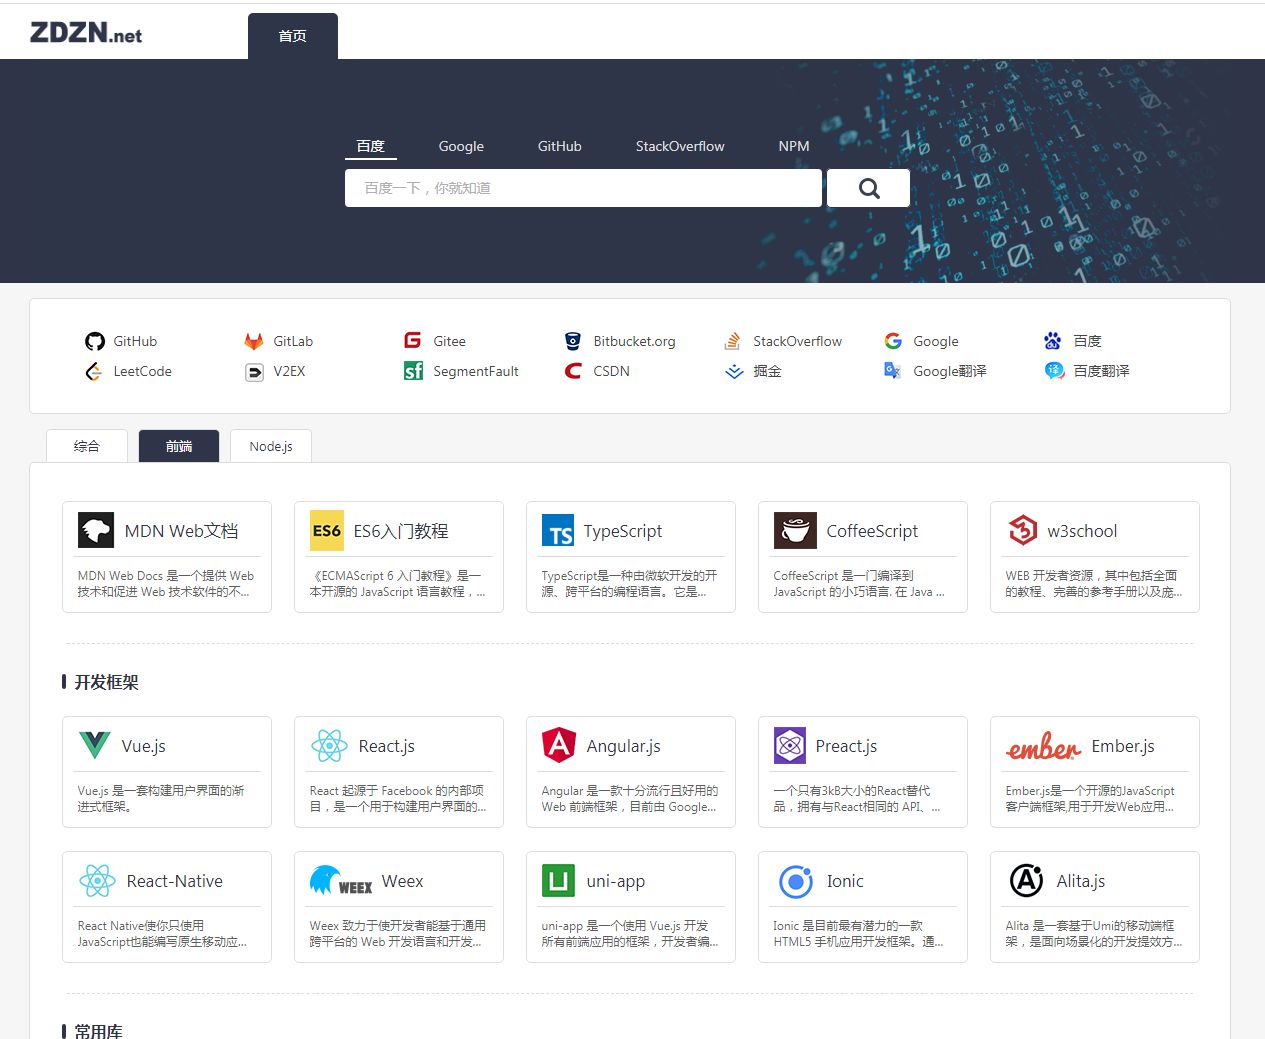
Task: Click the React-Native atom icon
Action: [97, 880]
